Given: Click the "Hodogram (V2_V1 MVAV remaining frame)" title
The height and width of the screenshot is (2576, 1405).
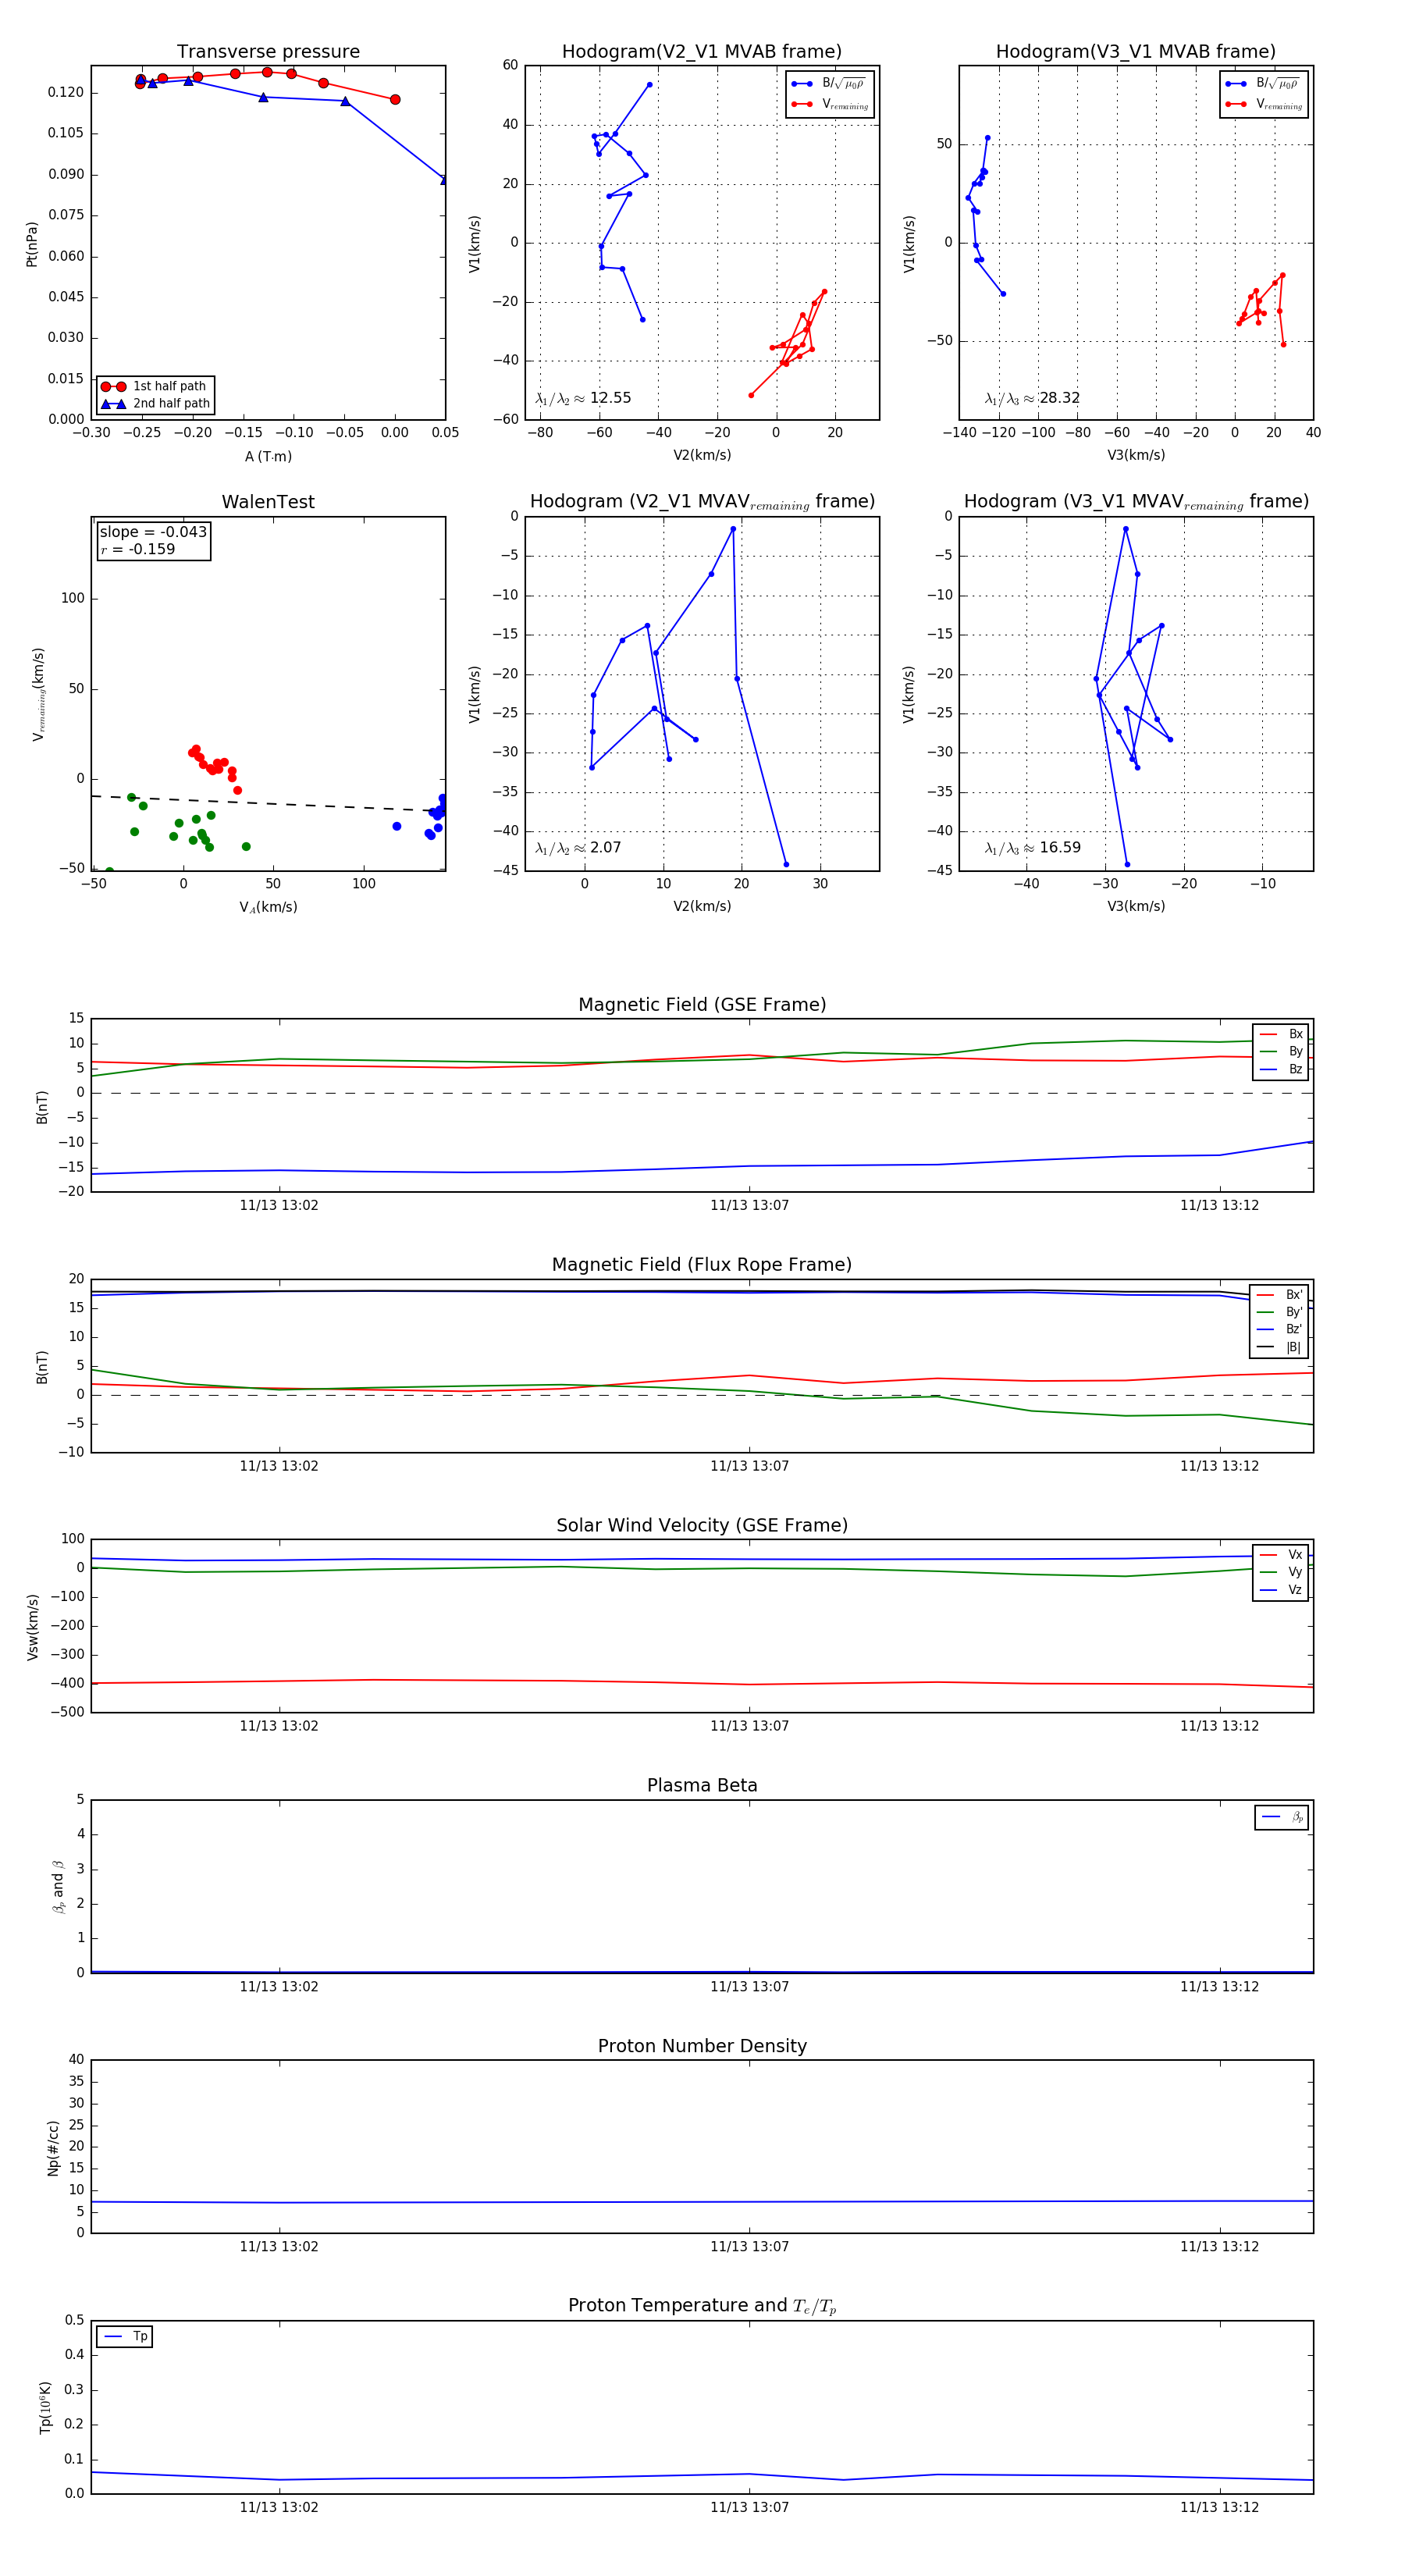Looking at the screenshot, I should coord(702,502).
